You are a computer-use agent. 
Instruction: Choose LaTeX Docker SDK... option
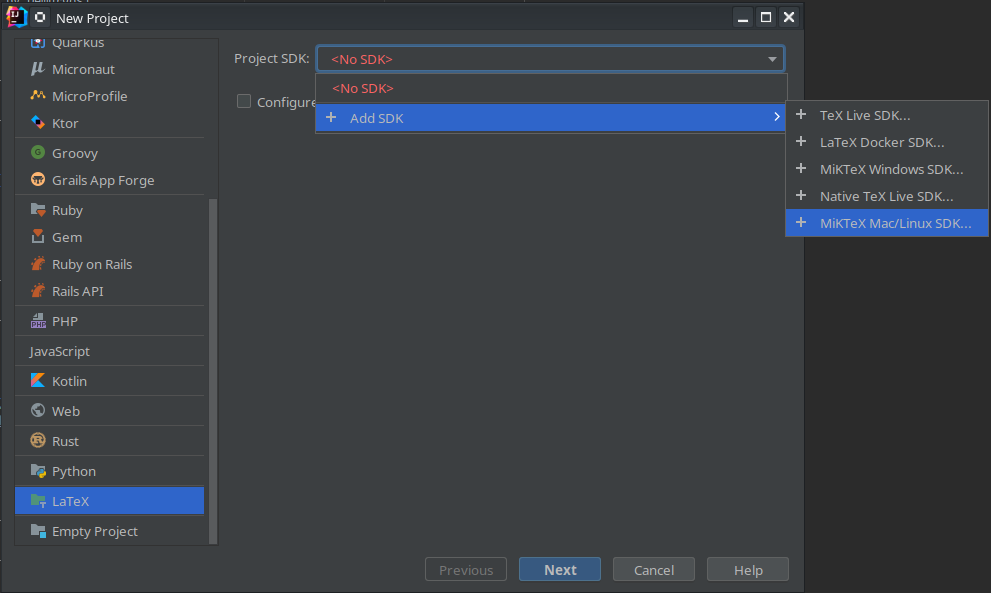pos(887,142)
